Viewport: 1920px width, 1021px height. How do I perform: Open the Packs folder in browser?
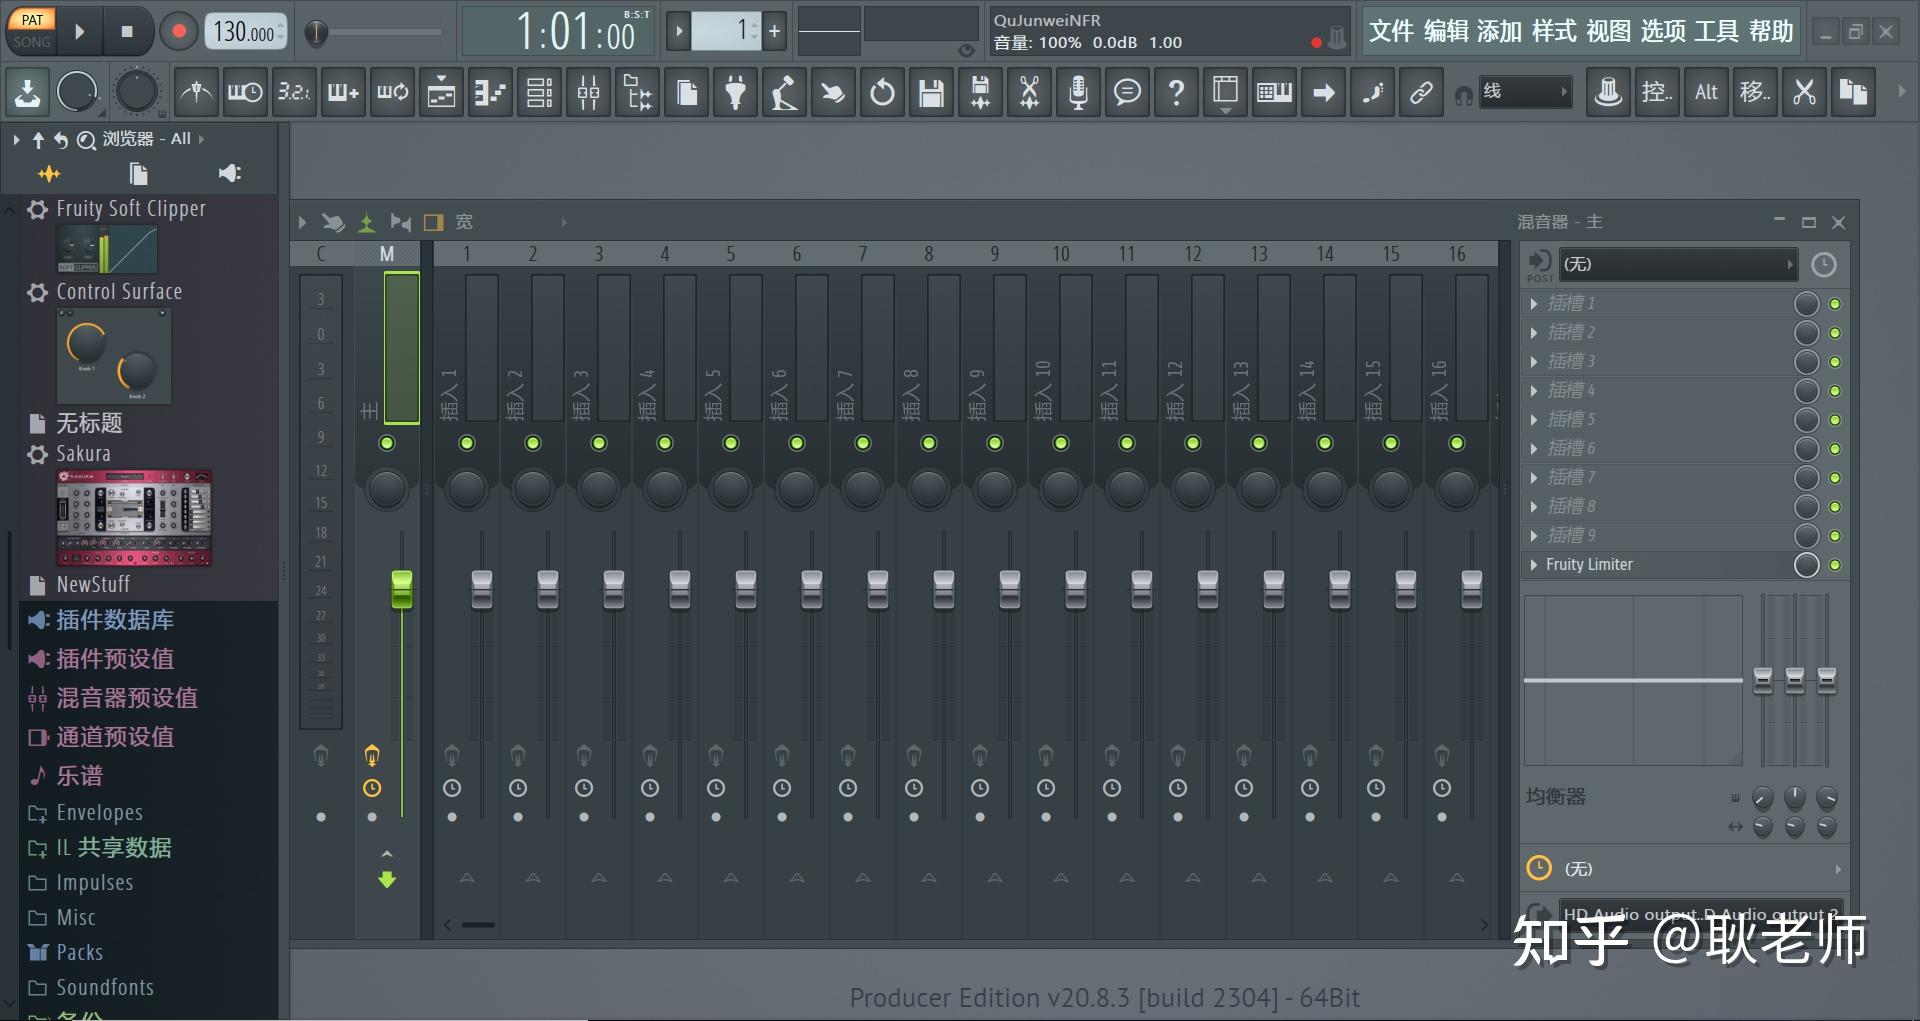79,952
